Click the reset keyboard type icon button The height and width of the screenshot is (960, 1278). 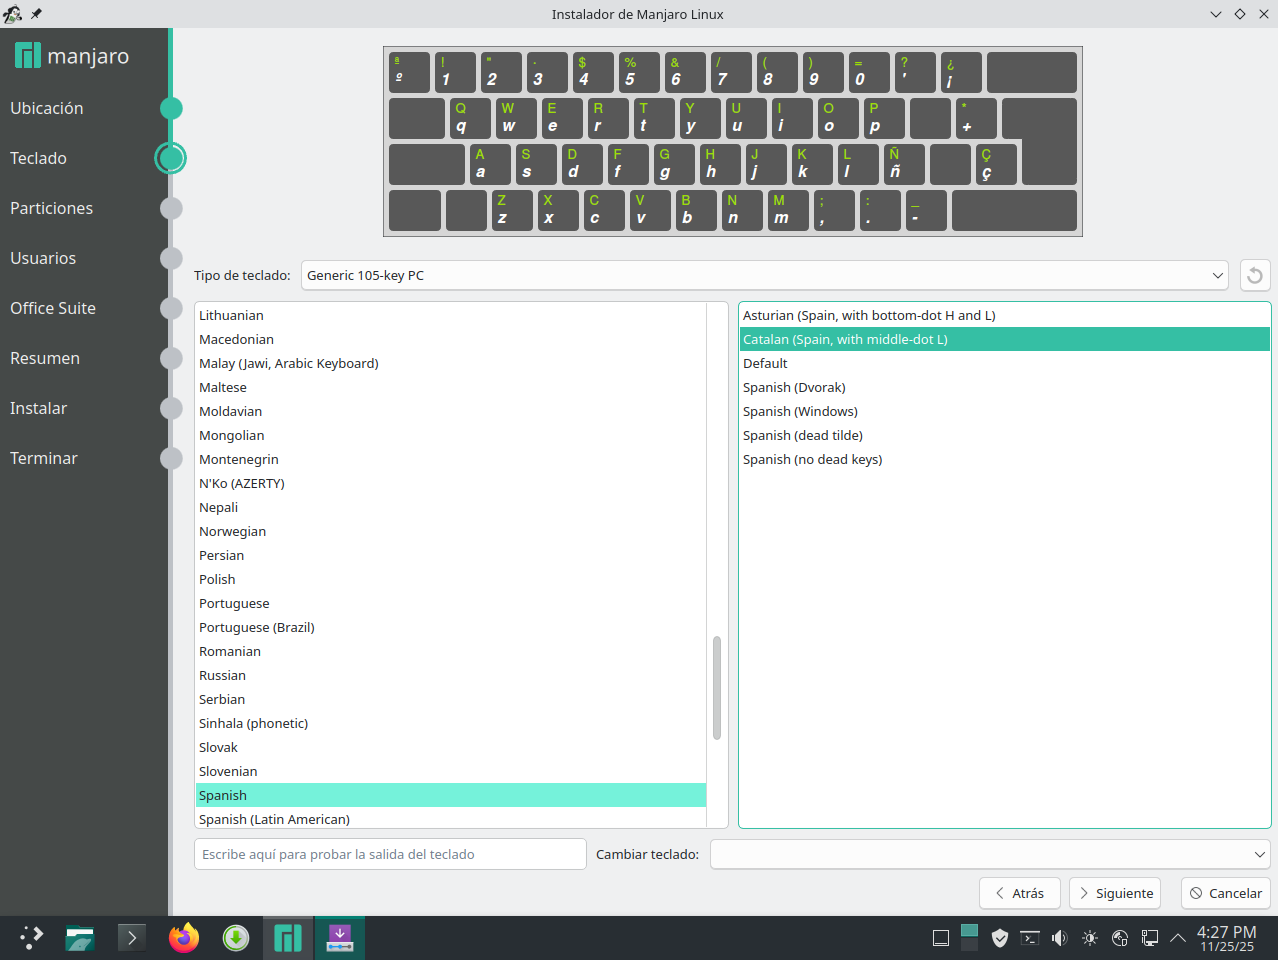point(1255,275)
